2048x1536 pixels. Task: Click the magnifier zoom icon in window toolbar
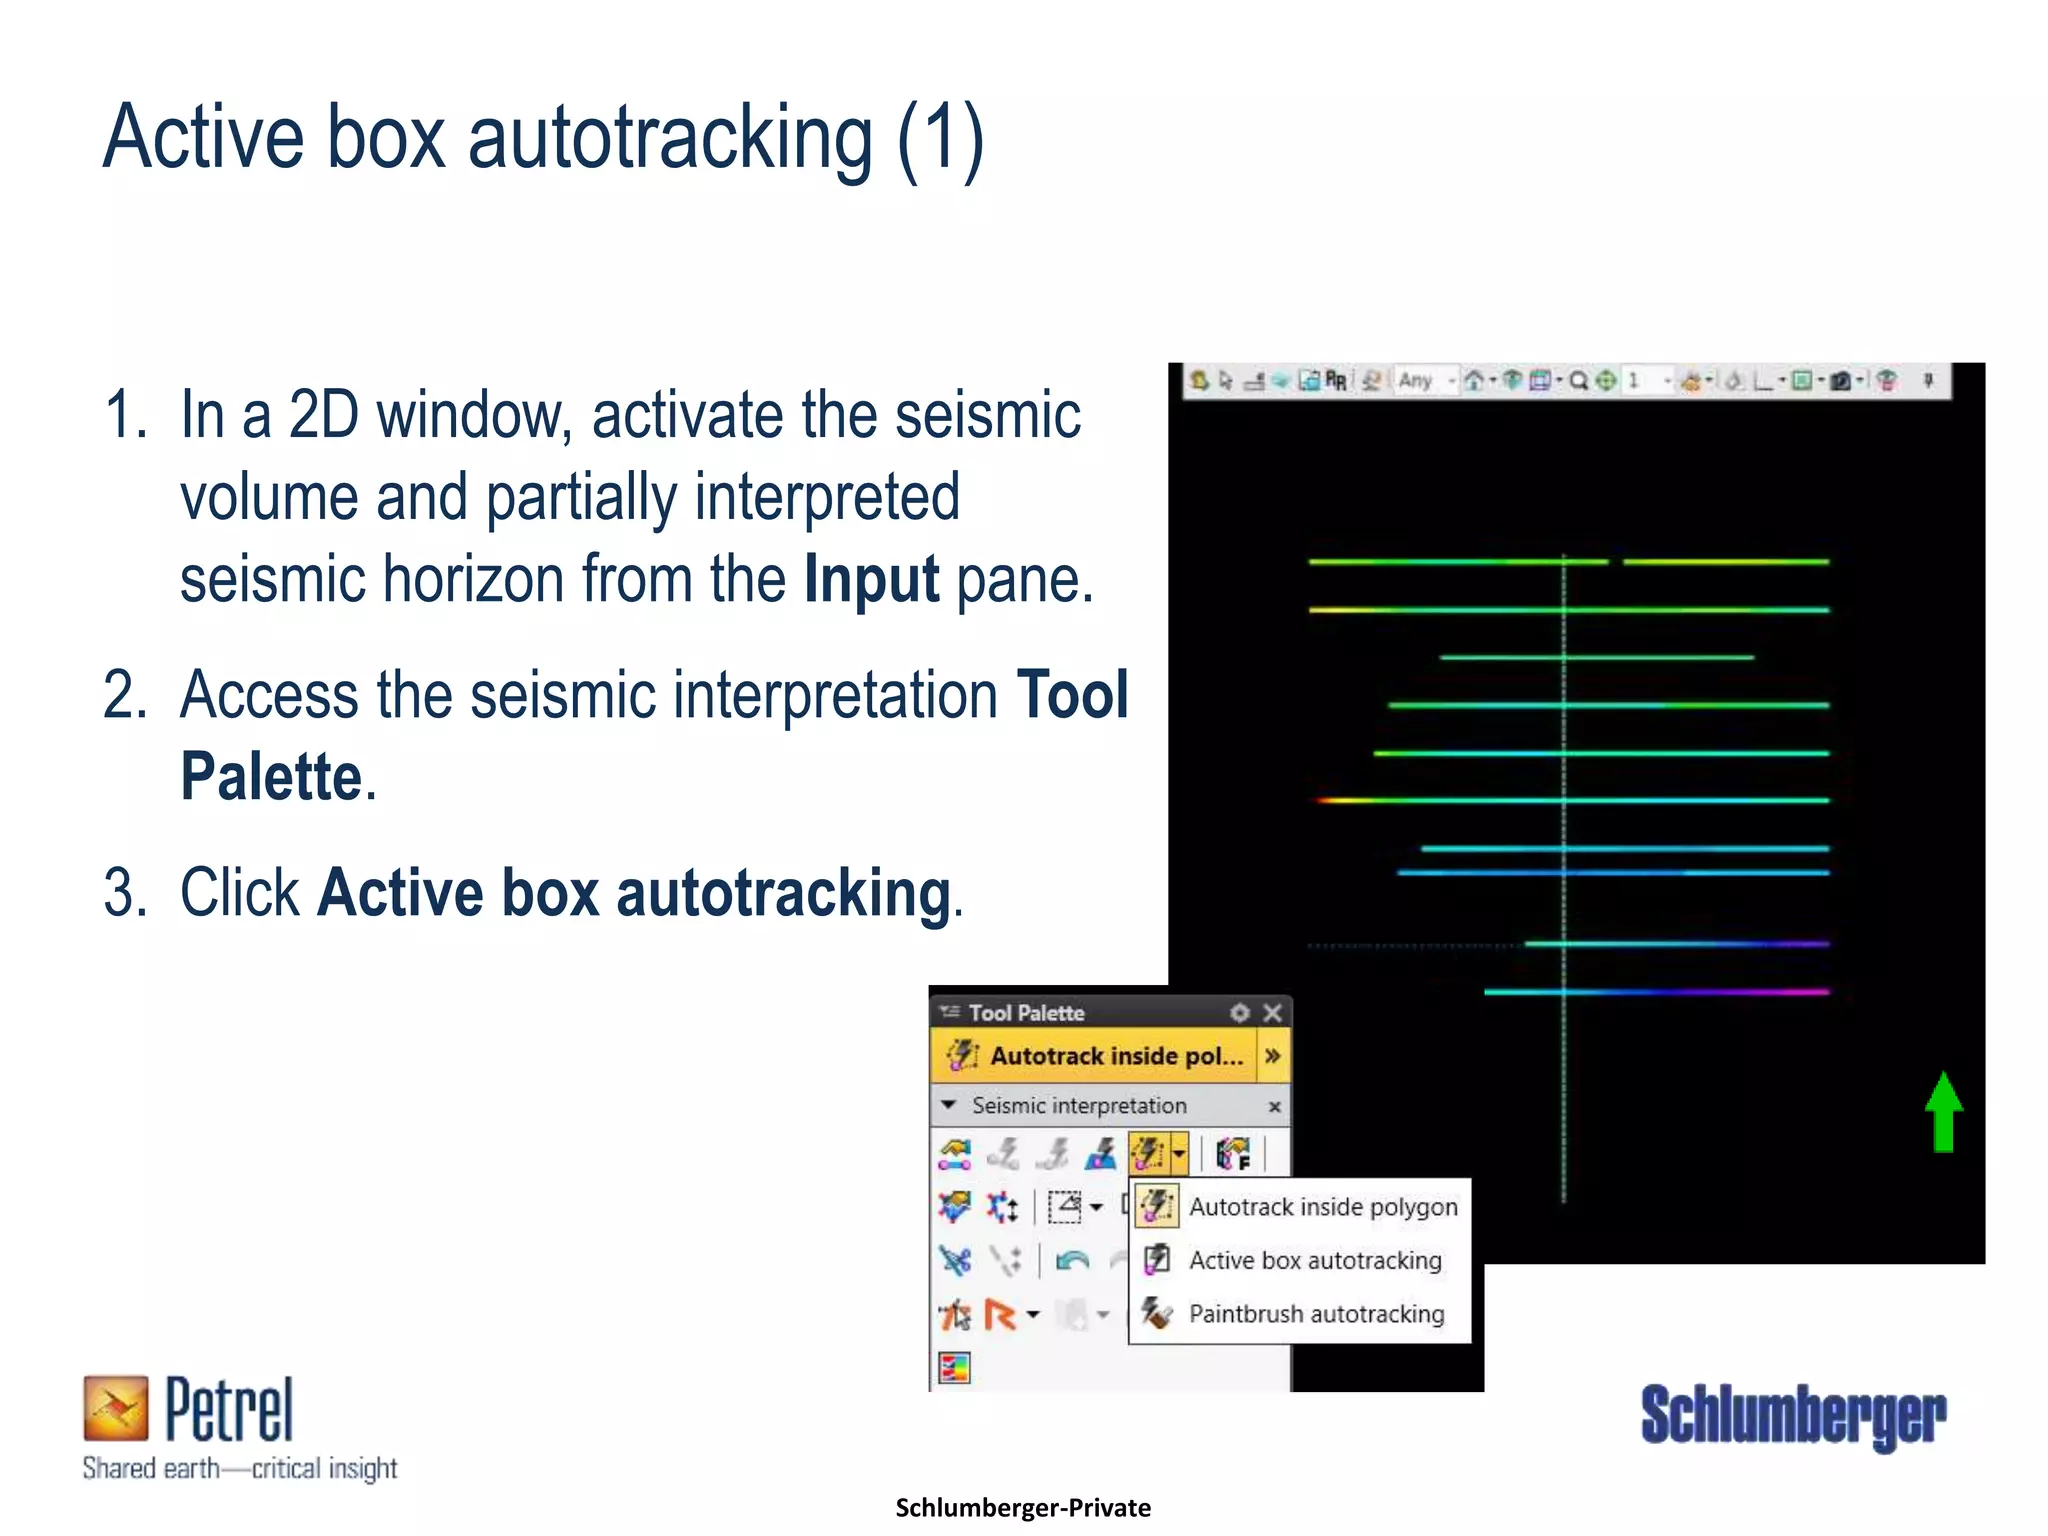coord(1577,381)
